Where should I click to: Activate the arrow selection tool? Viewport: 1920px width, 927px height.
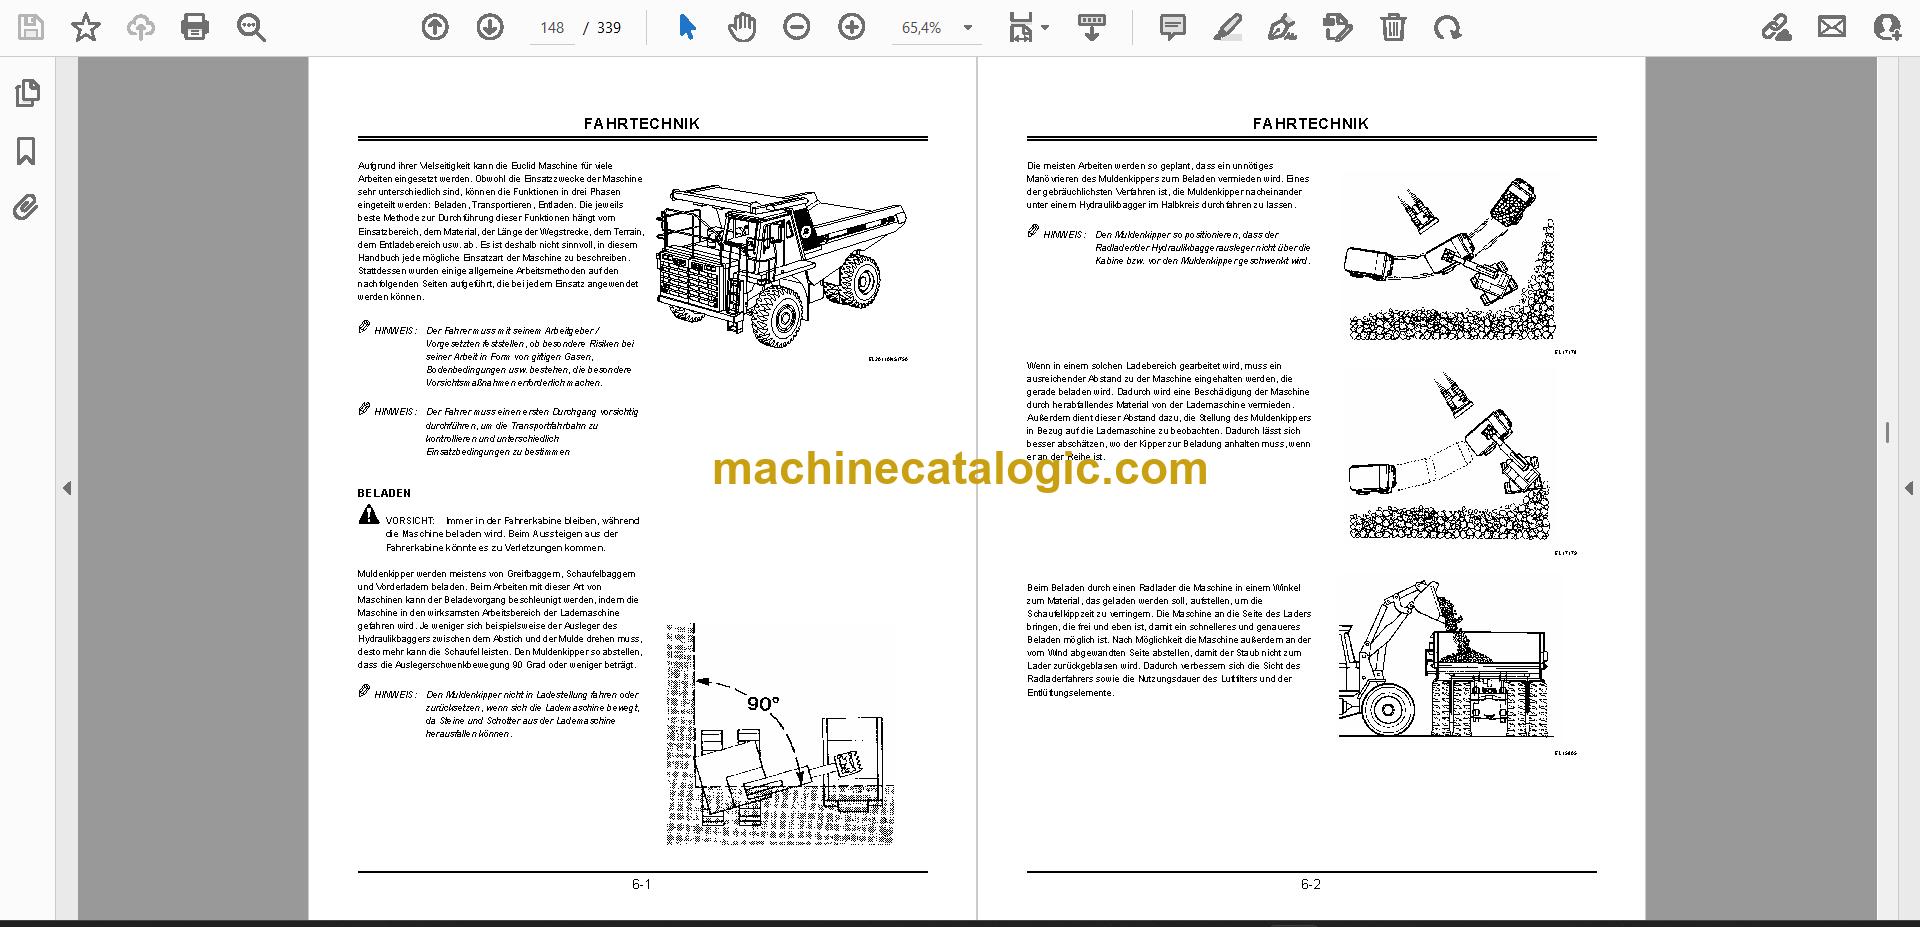[x=687, y=27]
